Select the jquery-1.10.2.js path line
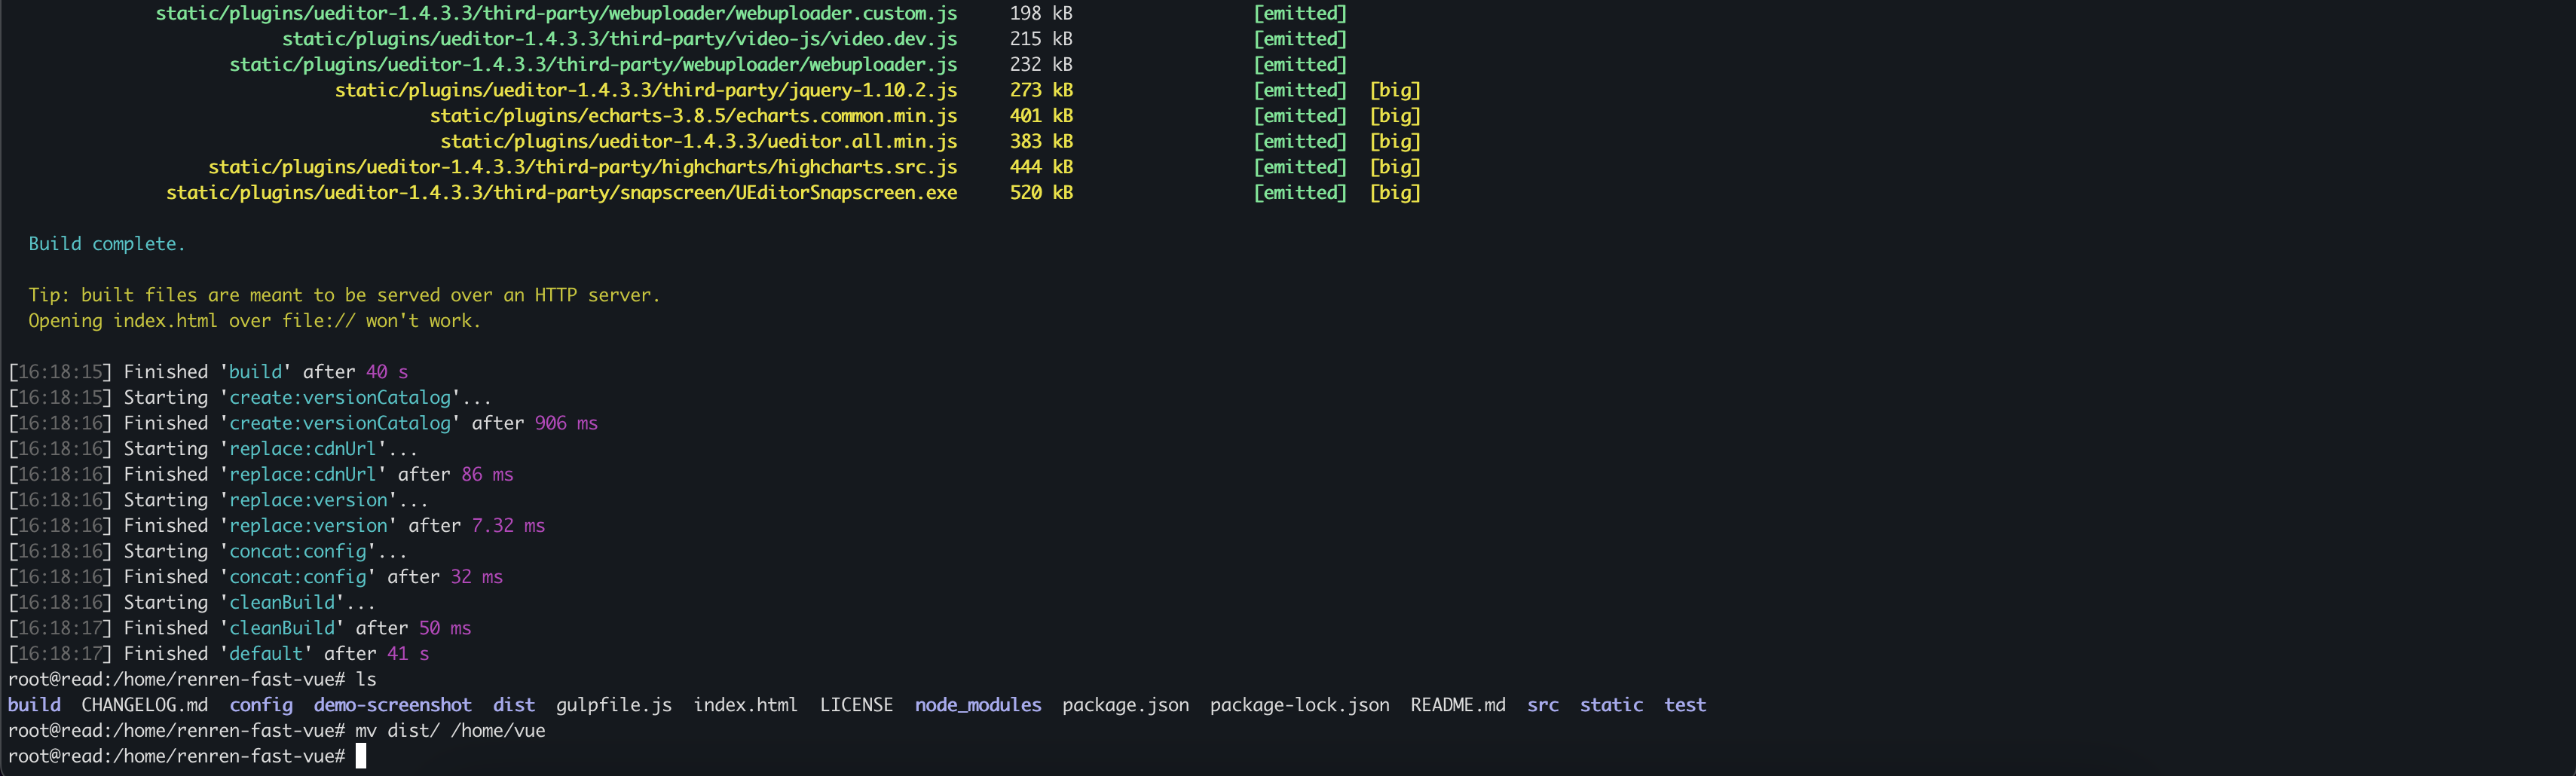This screenshot has height=776, width=2576. 646,90
